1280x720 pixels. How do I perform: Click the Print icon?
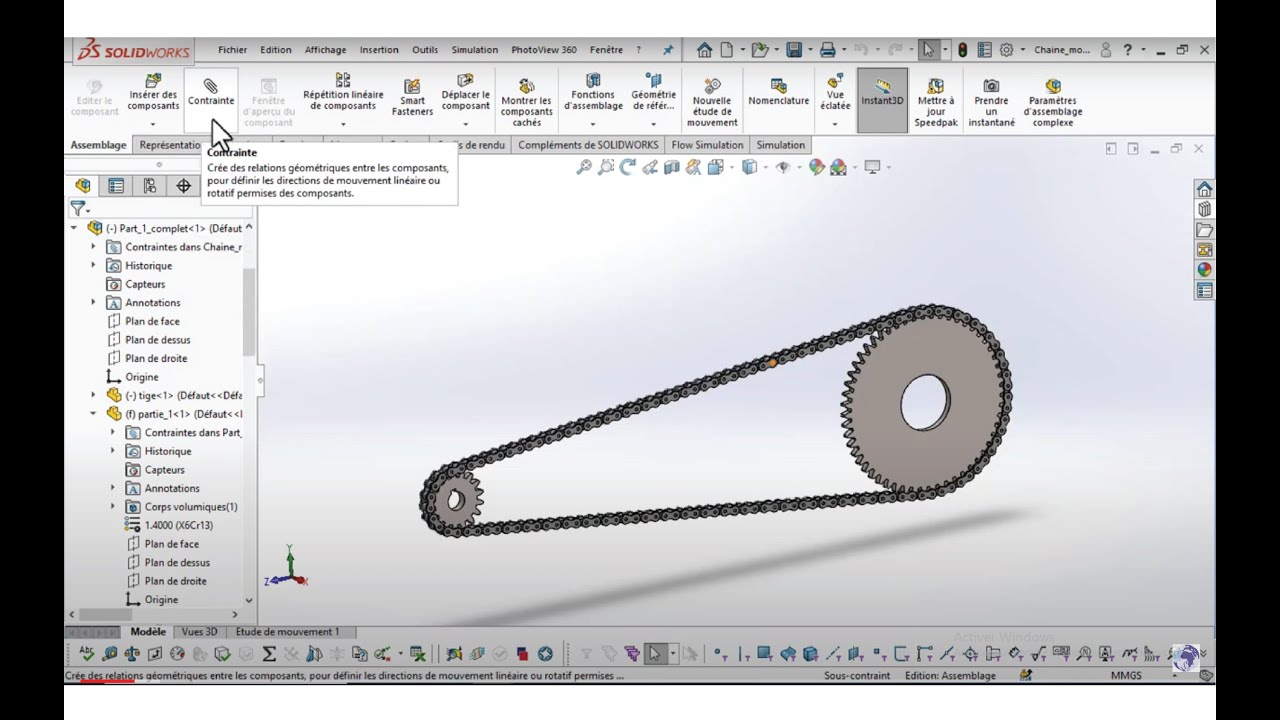827,50
